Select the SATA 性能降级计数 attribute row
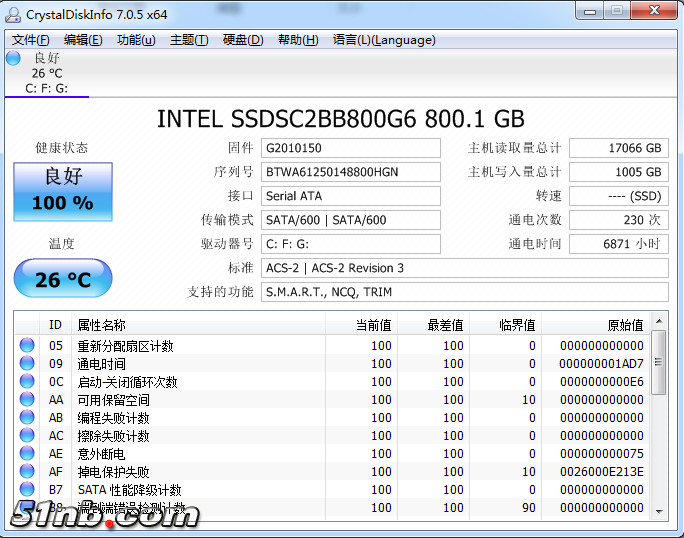This screenshot has width=684, height=538. 332,489
